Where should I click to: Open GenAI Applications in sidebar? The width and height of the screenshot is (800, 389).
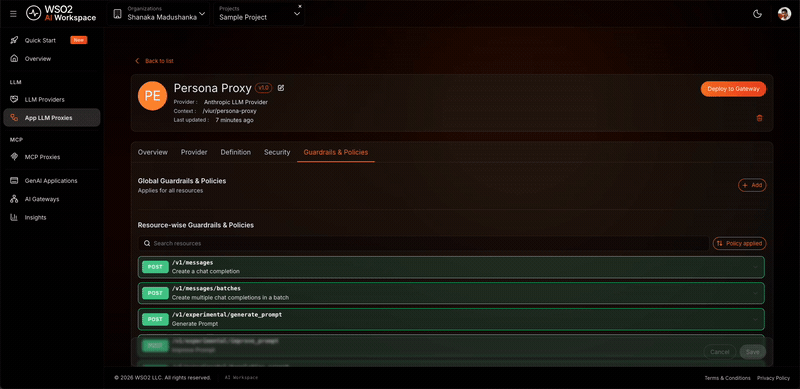[52, 181]
